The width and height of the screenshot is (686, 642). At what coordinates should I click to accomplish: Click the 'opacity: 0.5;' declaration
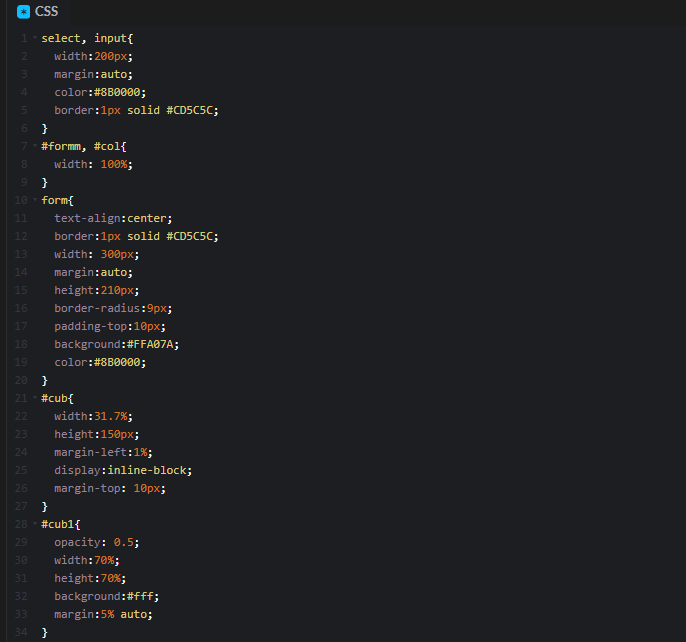[97, 542]
